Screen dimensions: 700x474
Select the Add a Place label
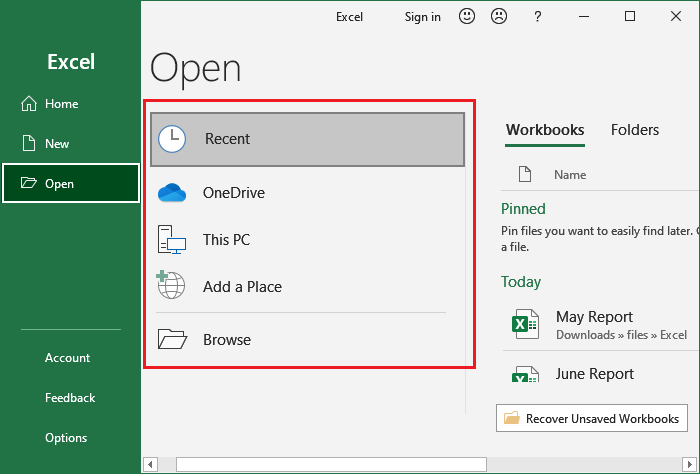coord(242,287)
